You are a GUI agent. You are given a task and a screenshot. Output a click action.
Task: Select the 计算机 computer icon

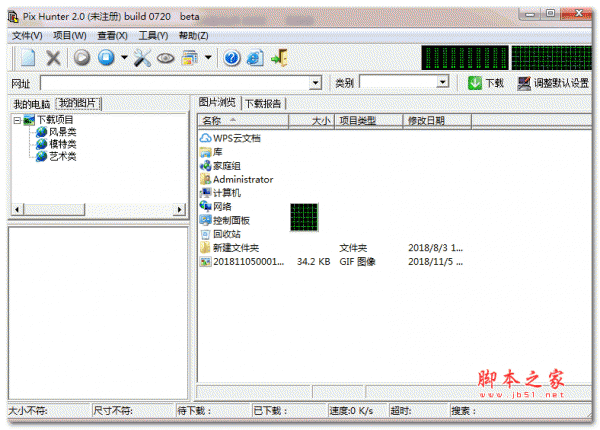(x=205, y=193)
